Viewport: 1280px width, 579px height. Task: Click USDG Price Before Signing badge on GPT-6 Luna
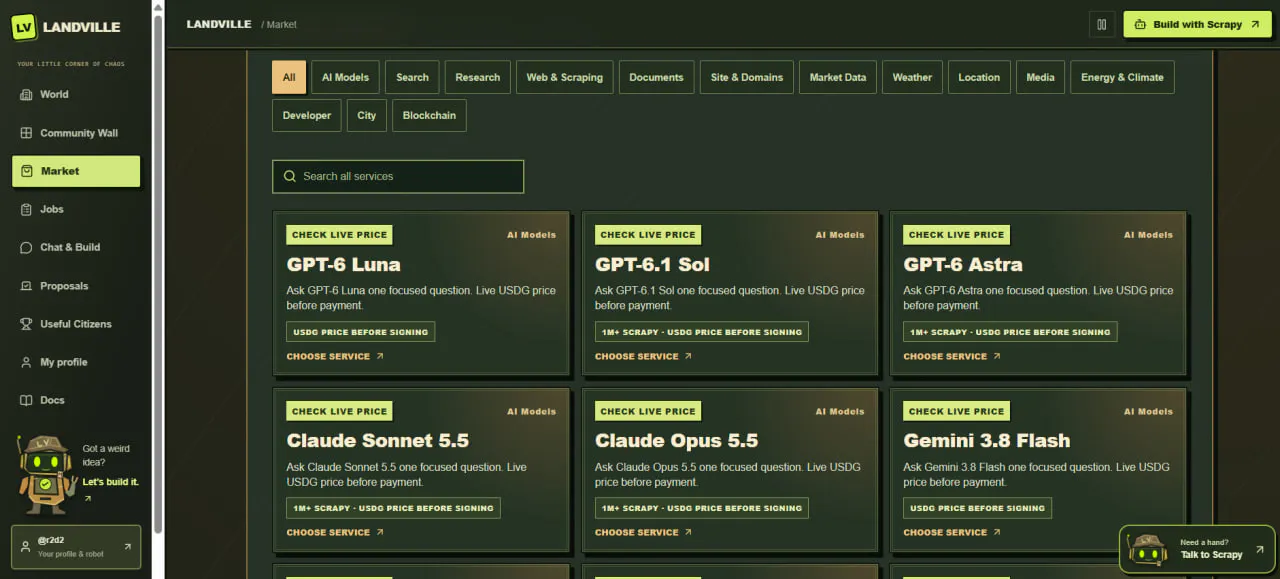point(361,332)
